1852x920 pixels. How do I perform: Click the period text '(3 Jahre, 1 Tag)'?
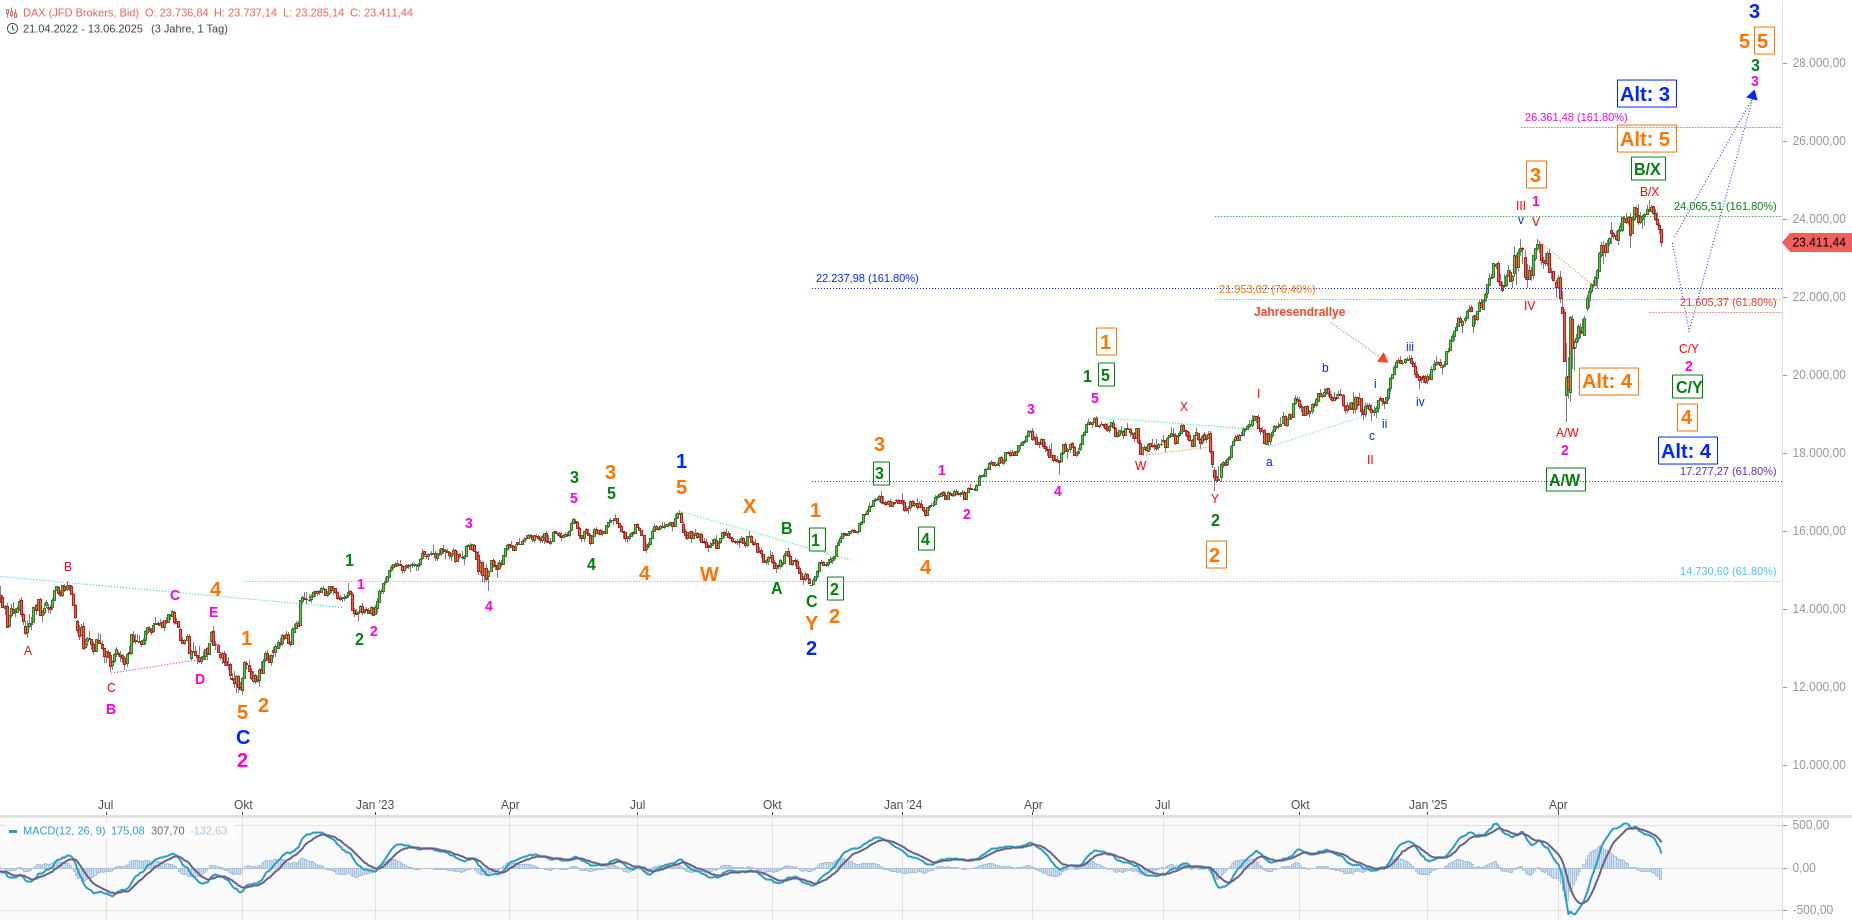coord(189,29)
